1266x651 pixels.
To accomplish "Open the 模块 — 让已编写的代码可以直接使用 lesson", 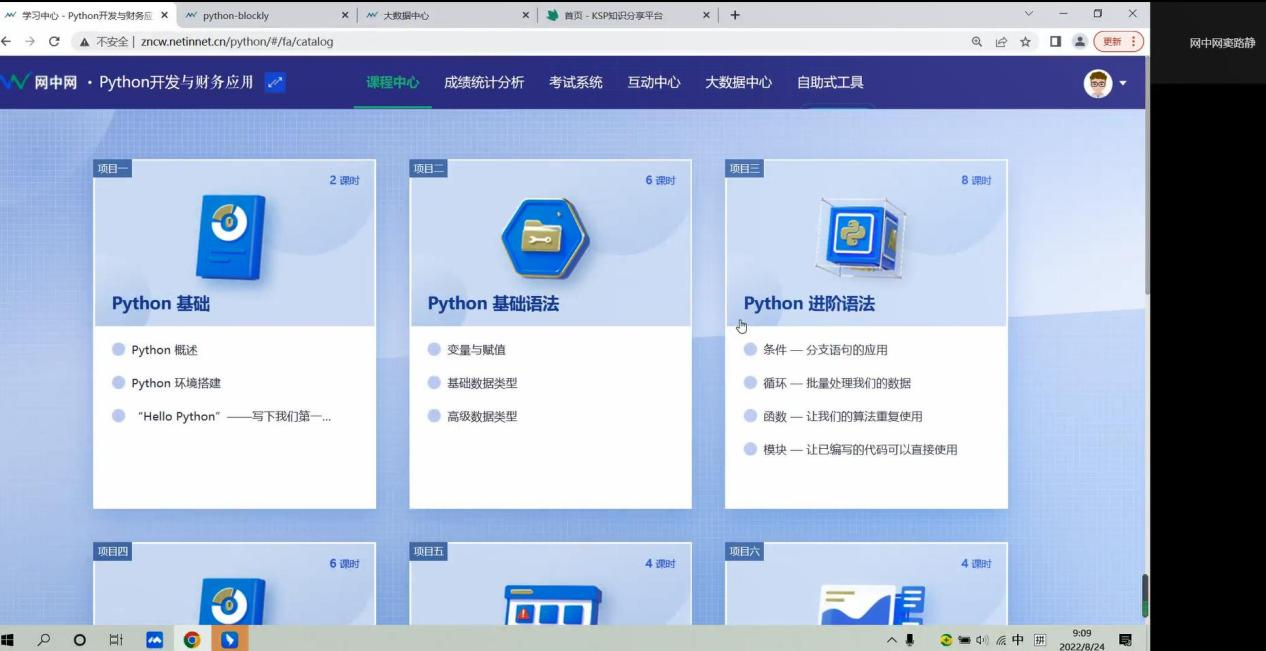I will 860,449.
